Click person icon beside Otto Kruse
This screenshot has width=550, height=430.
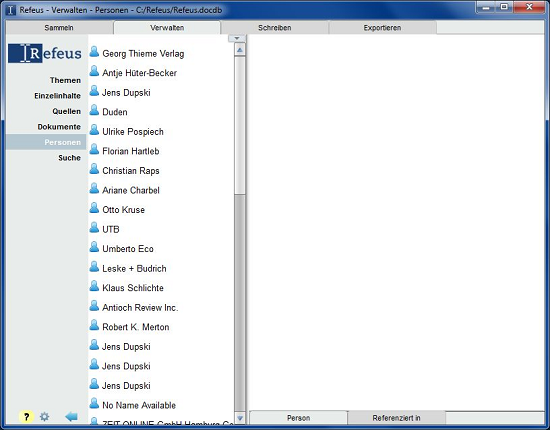[x=94, y=208]
